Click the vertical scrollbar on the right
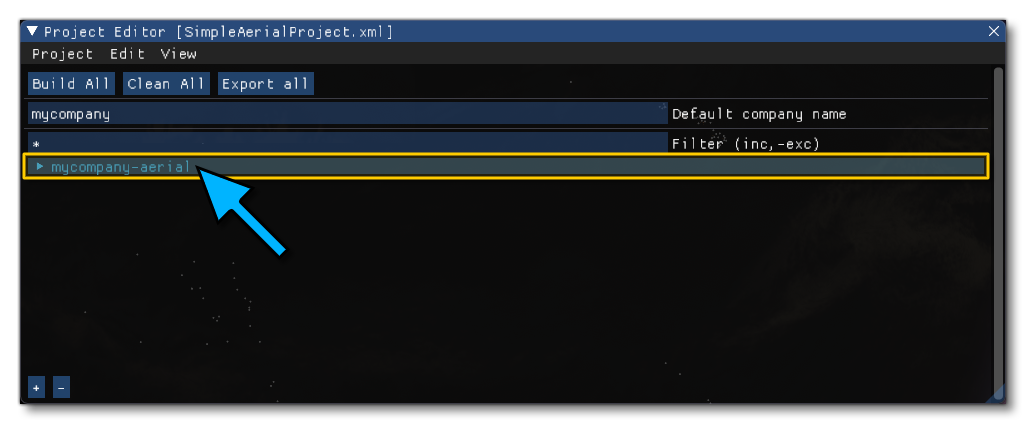Viewport: 1026px width, 424px height. click(997, 222)
